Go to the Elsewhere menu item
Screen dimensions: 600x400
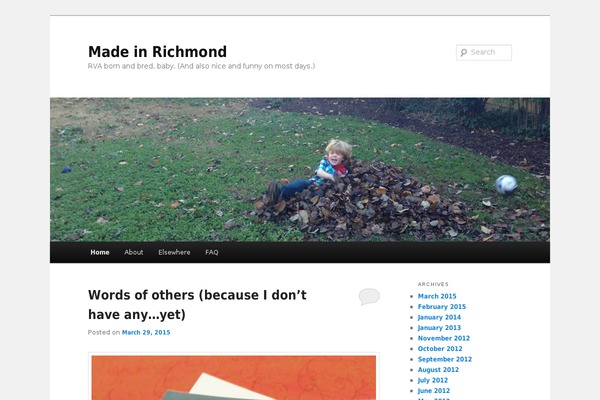(x=174, y=252)
